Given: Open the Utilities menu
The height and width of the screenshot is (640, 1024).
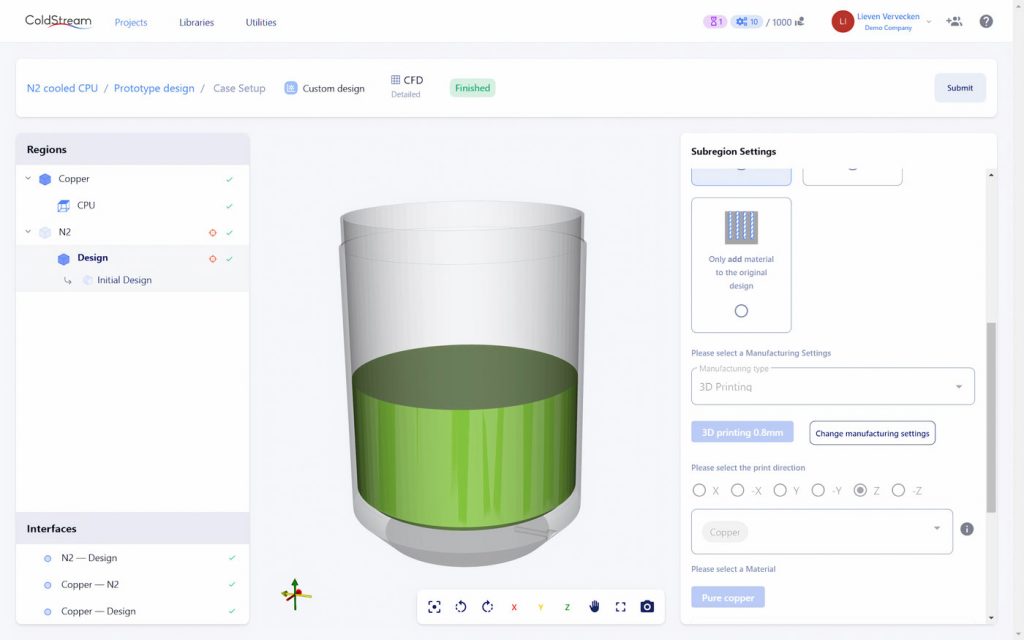Looking at the screenshot, I should click(x=261, y=22).
